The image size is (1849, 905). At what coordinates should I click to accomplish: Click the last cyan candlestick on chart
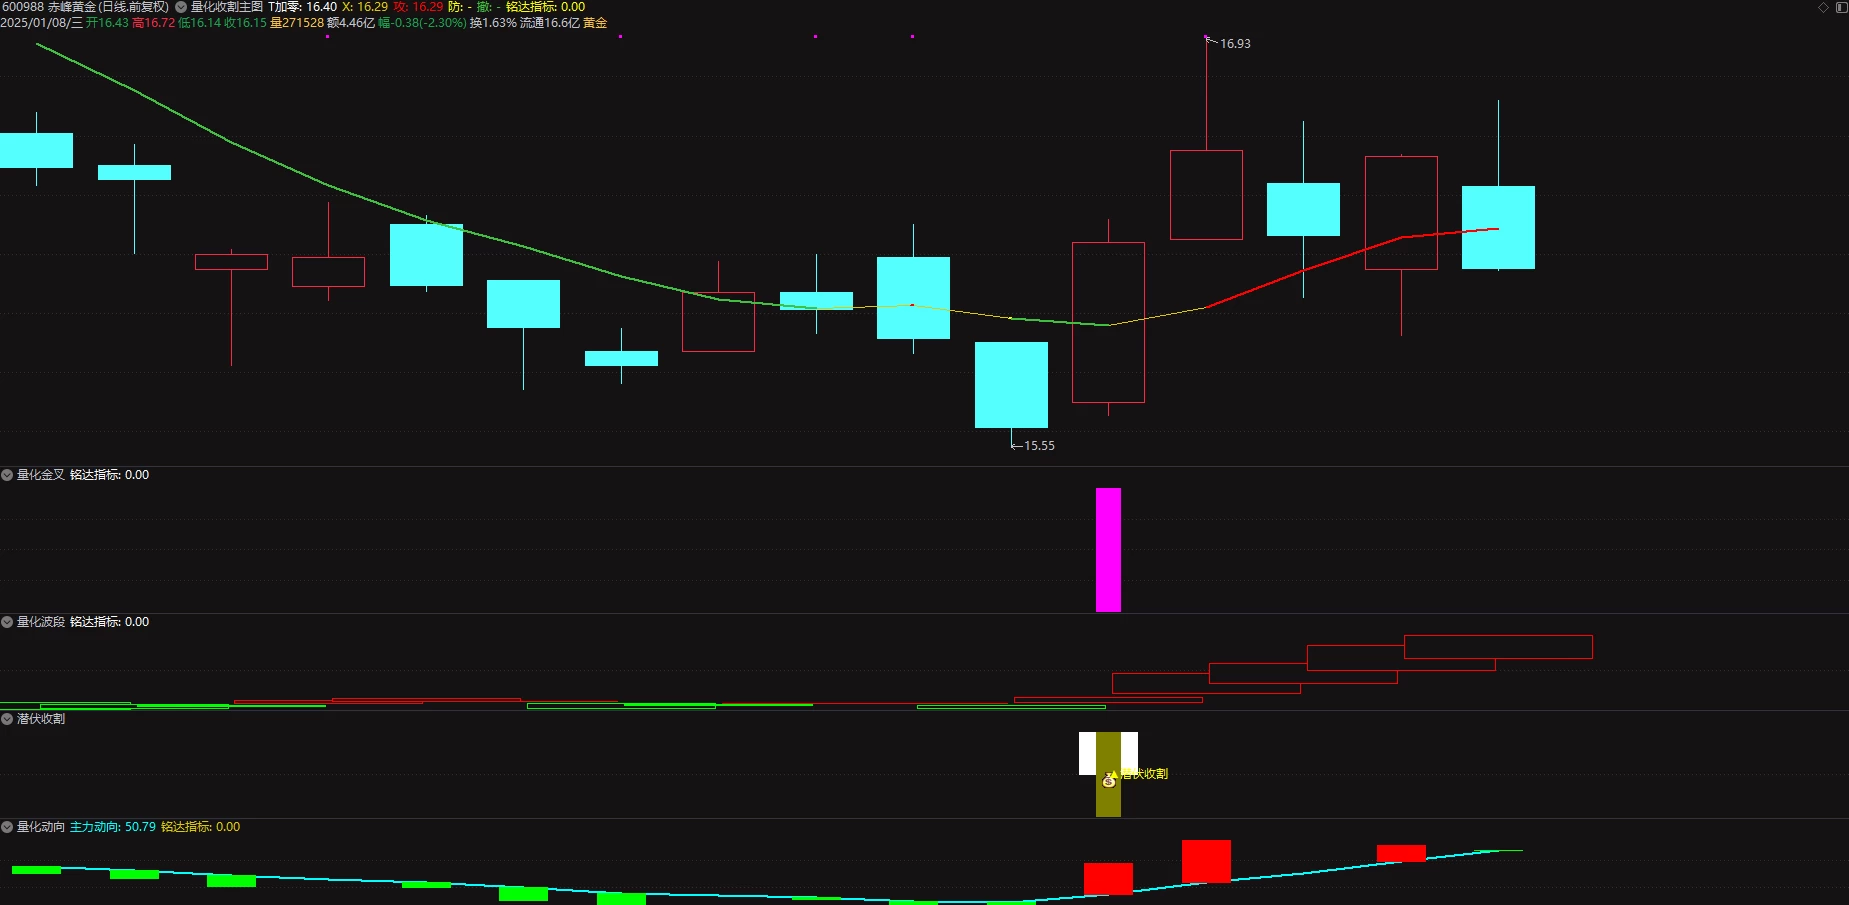pyautogui.click(x=1498, y=227)
